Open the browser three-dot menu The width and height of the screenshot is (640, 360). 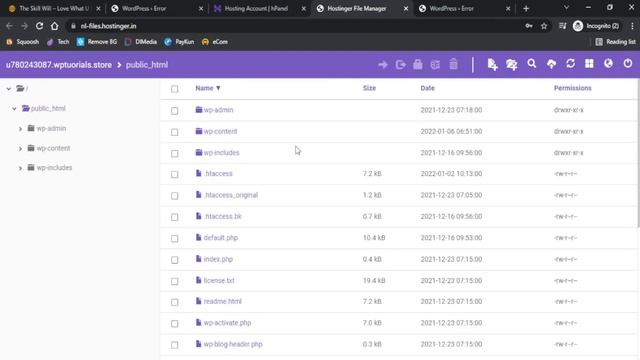coord(632,26)
